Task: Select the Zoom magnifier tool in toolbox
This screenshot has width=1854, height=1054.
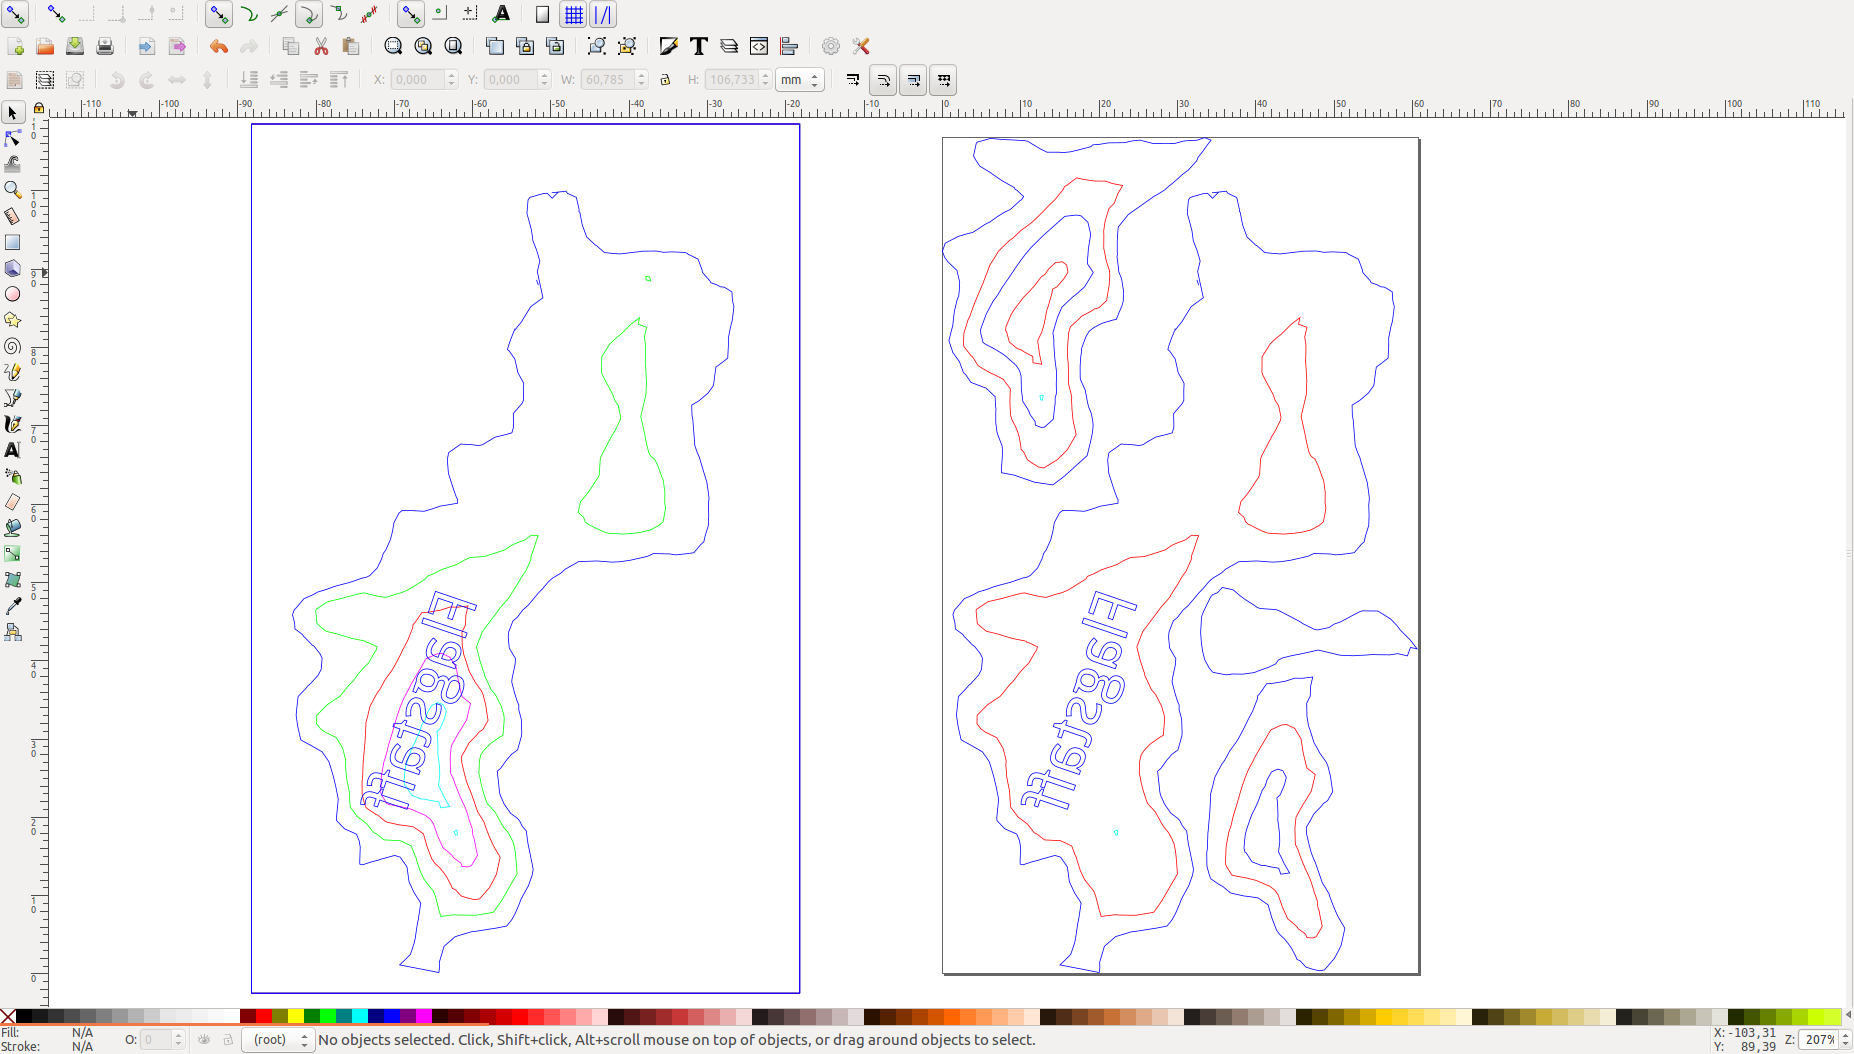Action: (x=13, y=190)
